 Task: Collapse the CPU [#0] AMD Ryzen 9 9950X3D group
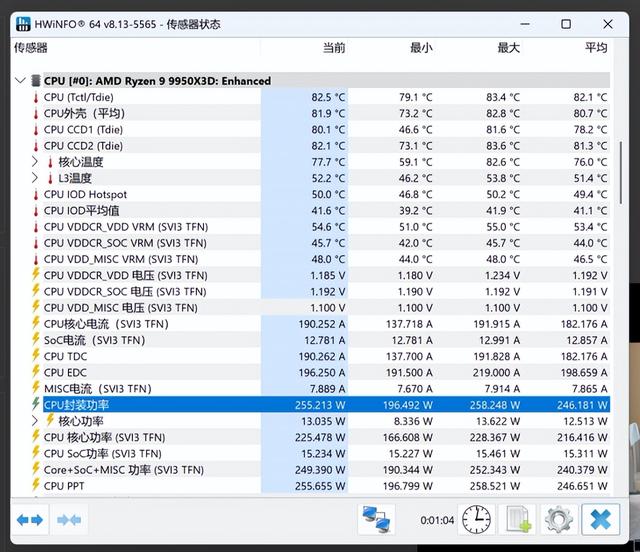click(x=20, y=80)
